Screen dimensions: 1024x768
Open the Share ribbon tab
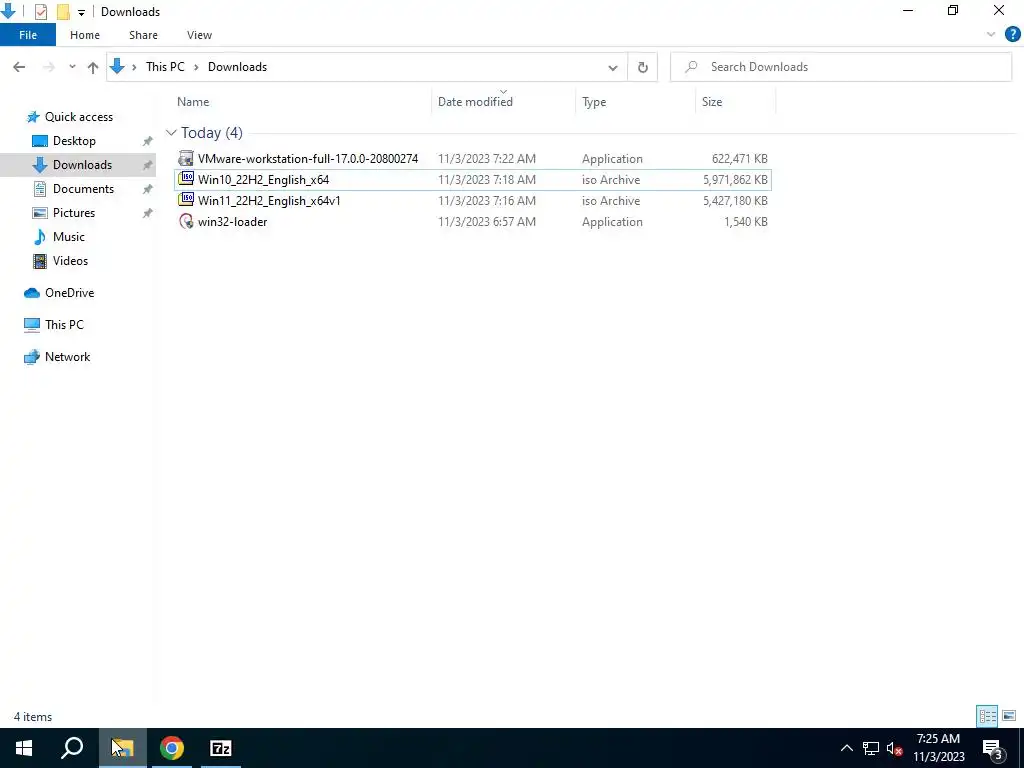143,35
